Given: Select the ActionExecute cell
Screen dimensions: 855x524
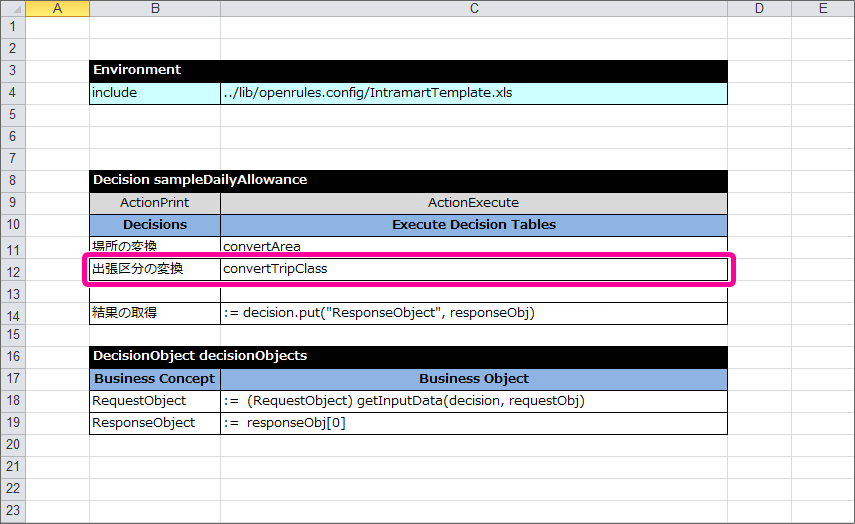Looking at the screenshot, I should coord(473,203).
